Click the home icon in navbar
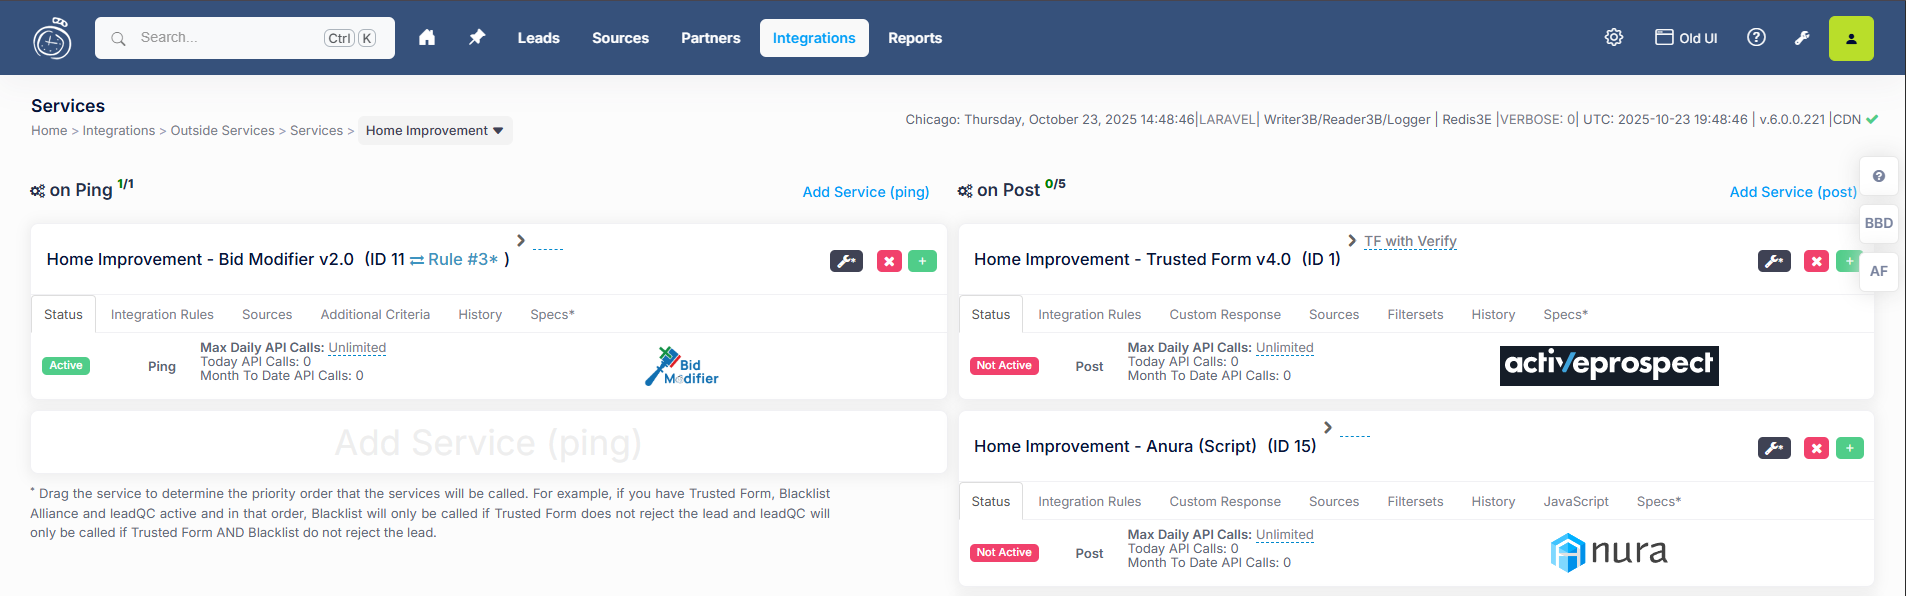The height and width of the screenshot is (596, 1906). (x=427, y=38)
